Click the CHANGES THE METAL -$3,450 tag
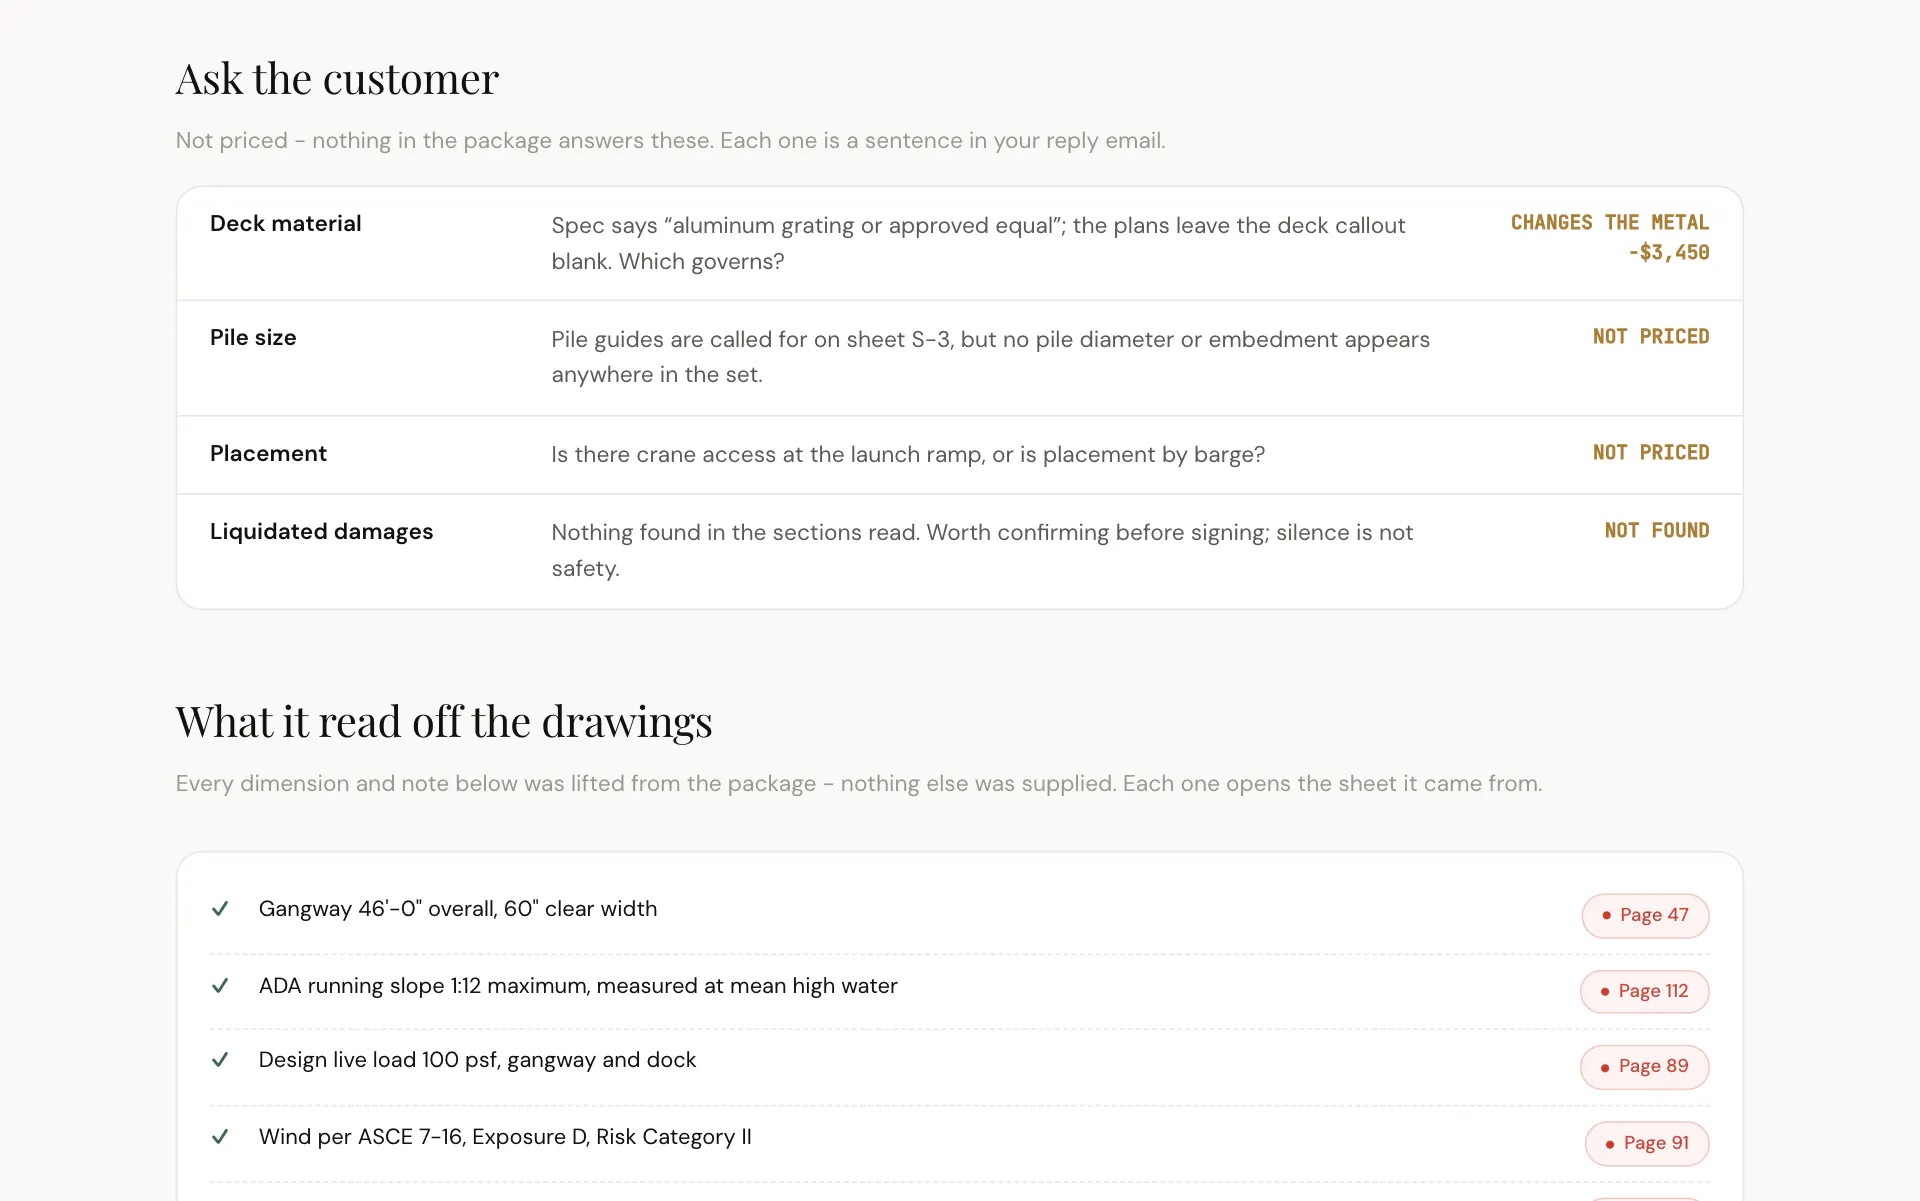The width and height of the screenshot is (1920, 1201). point(1610,238)
